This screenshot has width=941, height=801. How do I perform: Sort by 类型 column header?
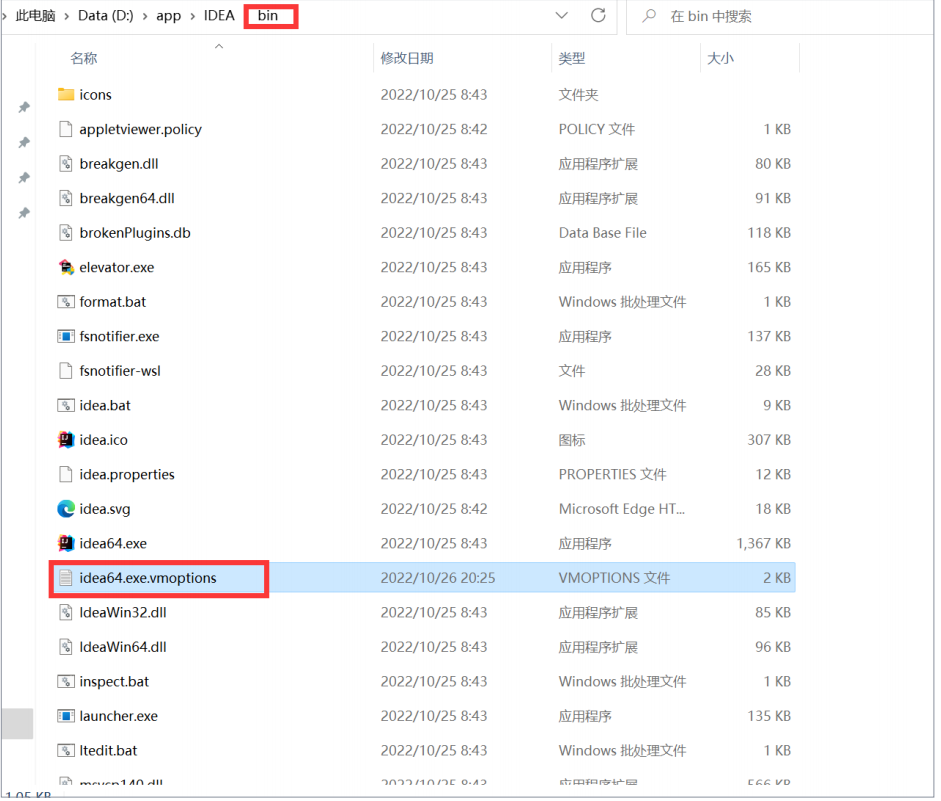click(571, 58)
